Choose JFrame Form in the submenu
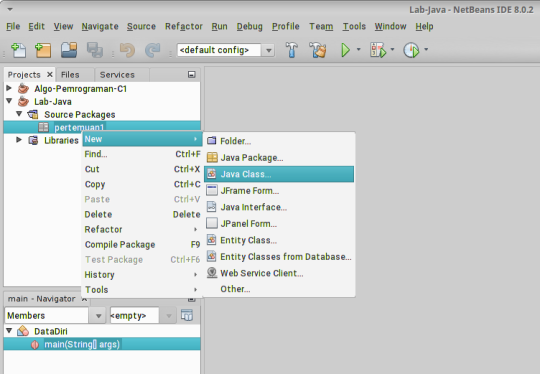Viewport: 540px width, 374px height. click(279, 190)
